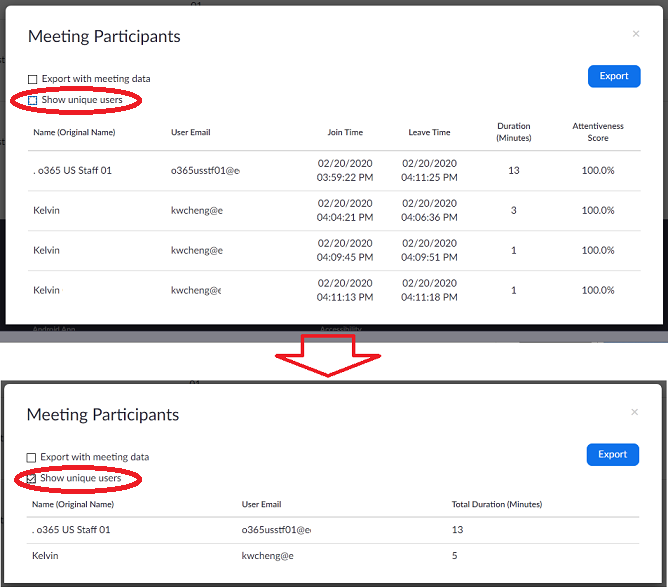The height and width of the screenshot is (588, 669).
Task: Select 'o365usstf01@e' email in upper table
Action: (205, 171)
